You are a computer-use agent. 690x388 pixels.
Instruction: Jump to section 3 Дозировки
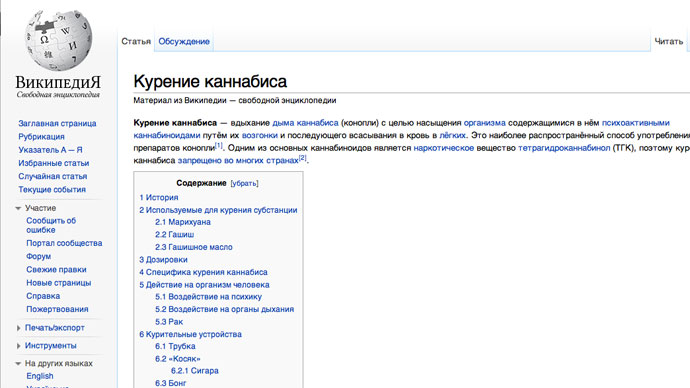coord(163,260)
